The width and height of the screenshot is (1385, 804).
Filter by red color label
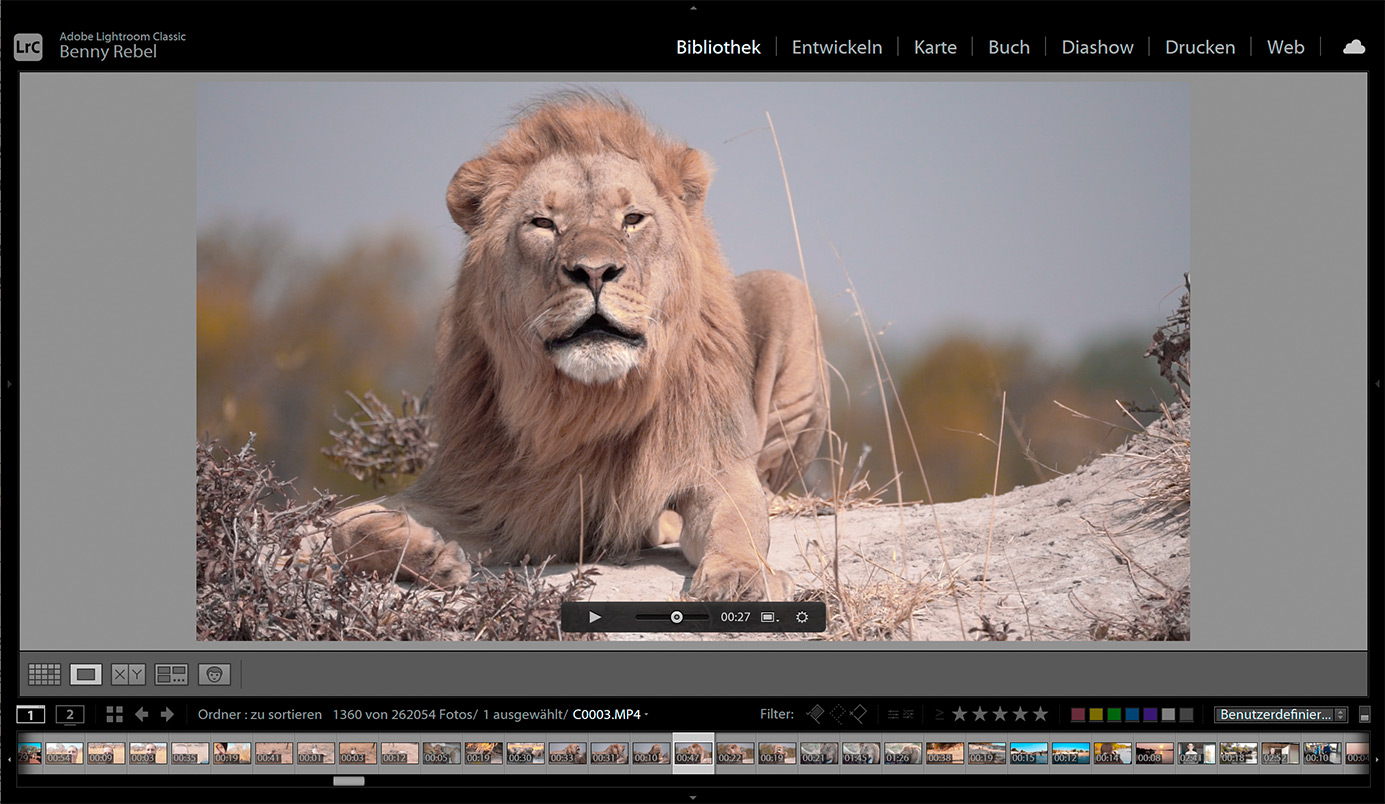click(1078, 714)
